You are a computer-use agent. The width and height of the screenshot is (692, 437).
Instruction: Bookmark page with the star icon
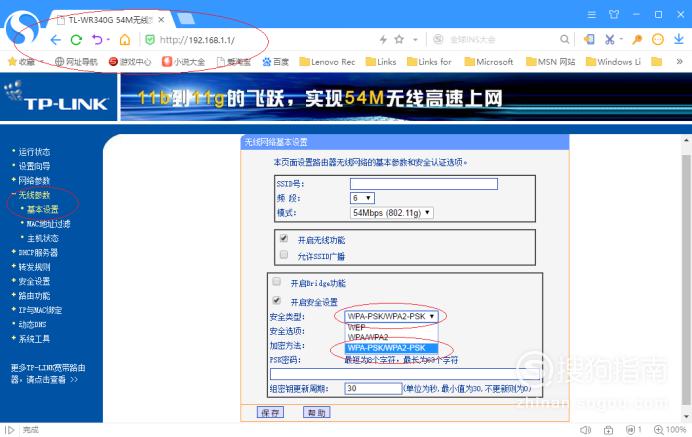coord(399,39)
